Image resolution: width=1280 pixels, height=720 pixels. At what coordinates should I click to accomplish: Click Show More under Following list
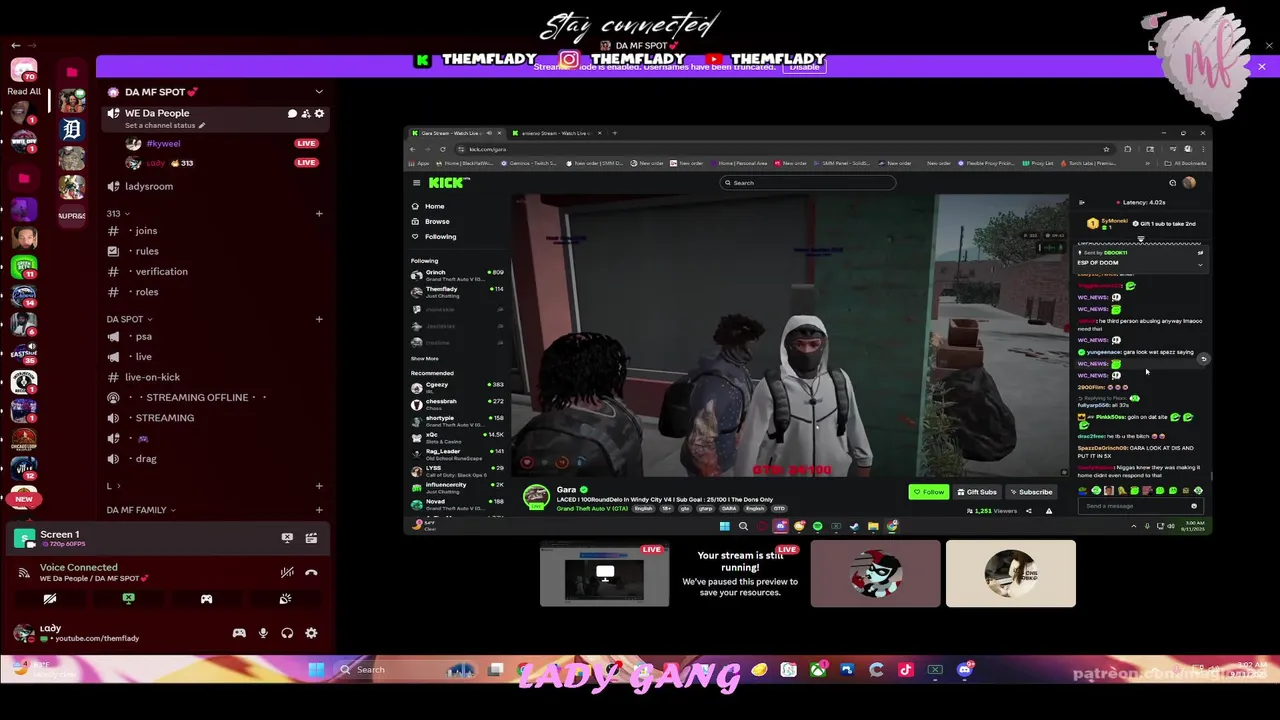coord(424,358)
